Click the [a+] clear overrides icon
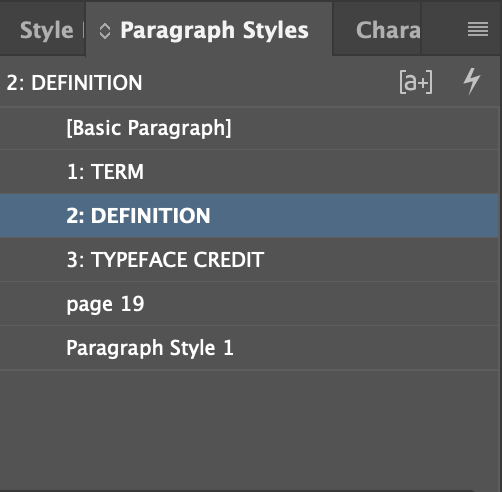The width and height of the screenshot is (502, 492). [x=416, y=82]
